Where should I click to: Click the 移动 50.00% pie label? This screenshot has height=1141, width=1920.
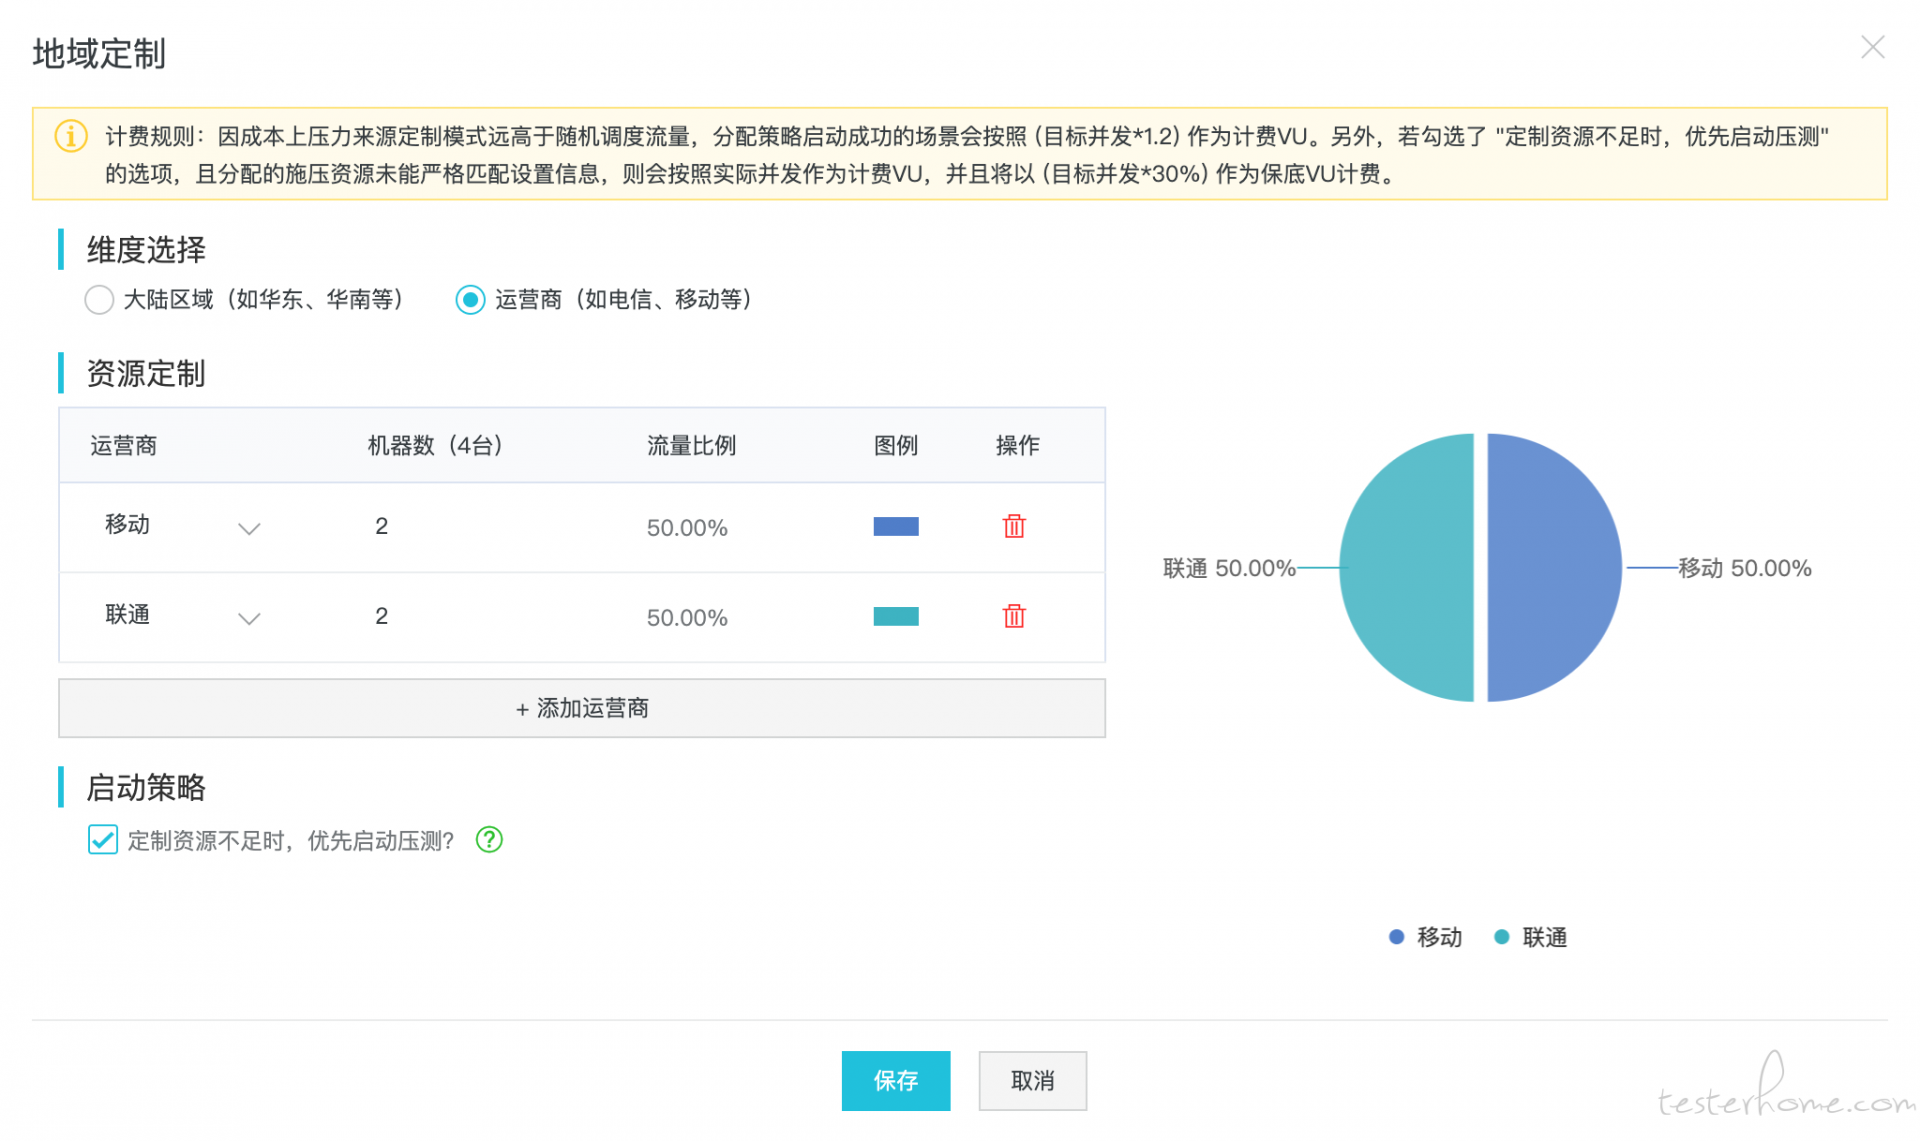1745,568
